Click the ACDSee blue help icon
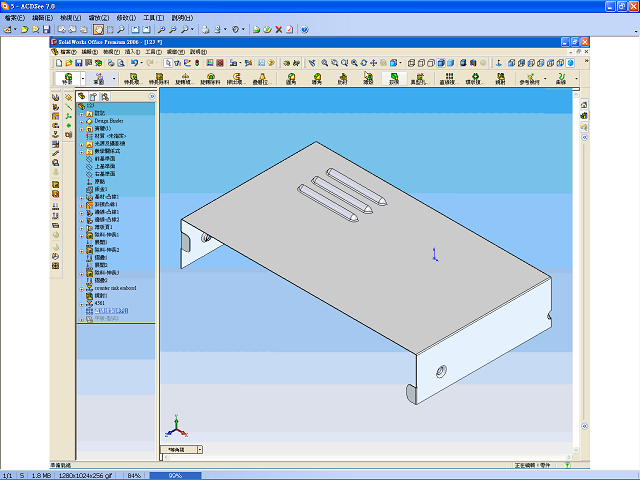The height and width of the screenshot is (480, 640). 304,29
